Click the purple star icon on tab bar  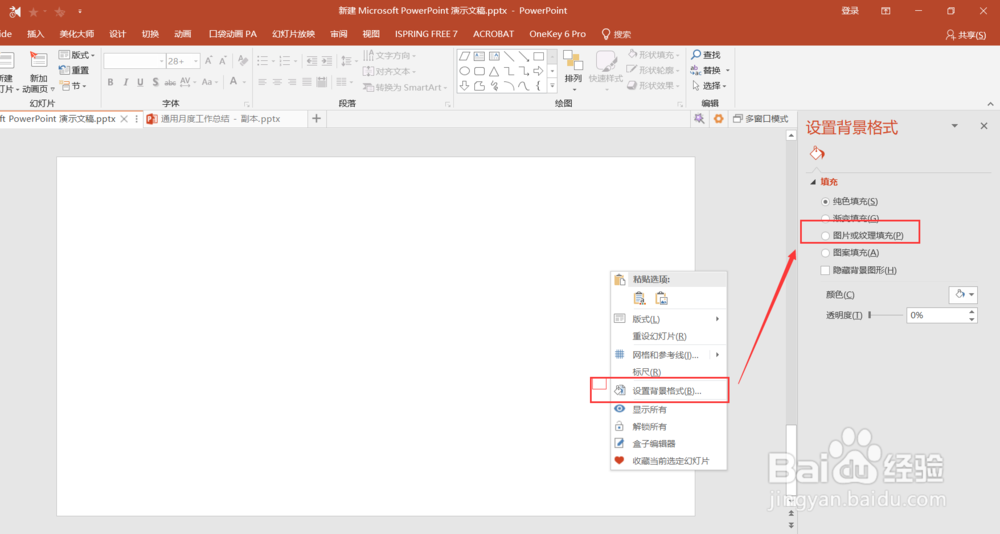pyautogui.click(x=700, y=119)
